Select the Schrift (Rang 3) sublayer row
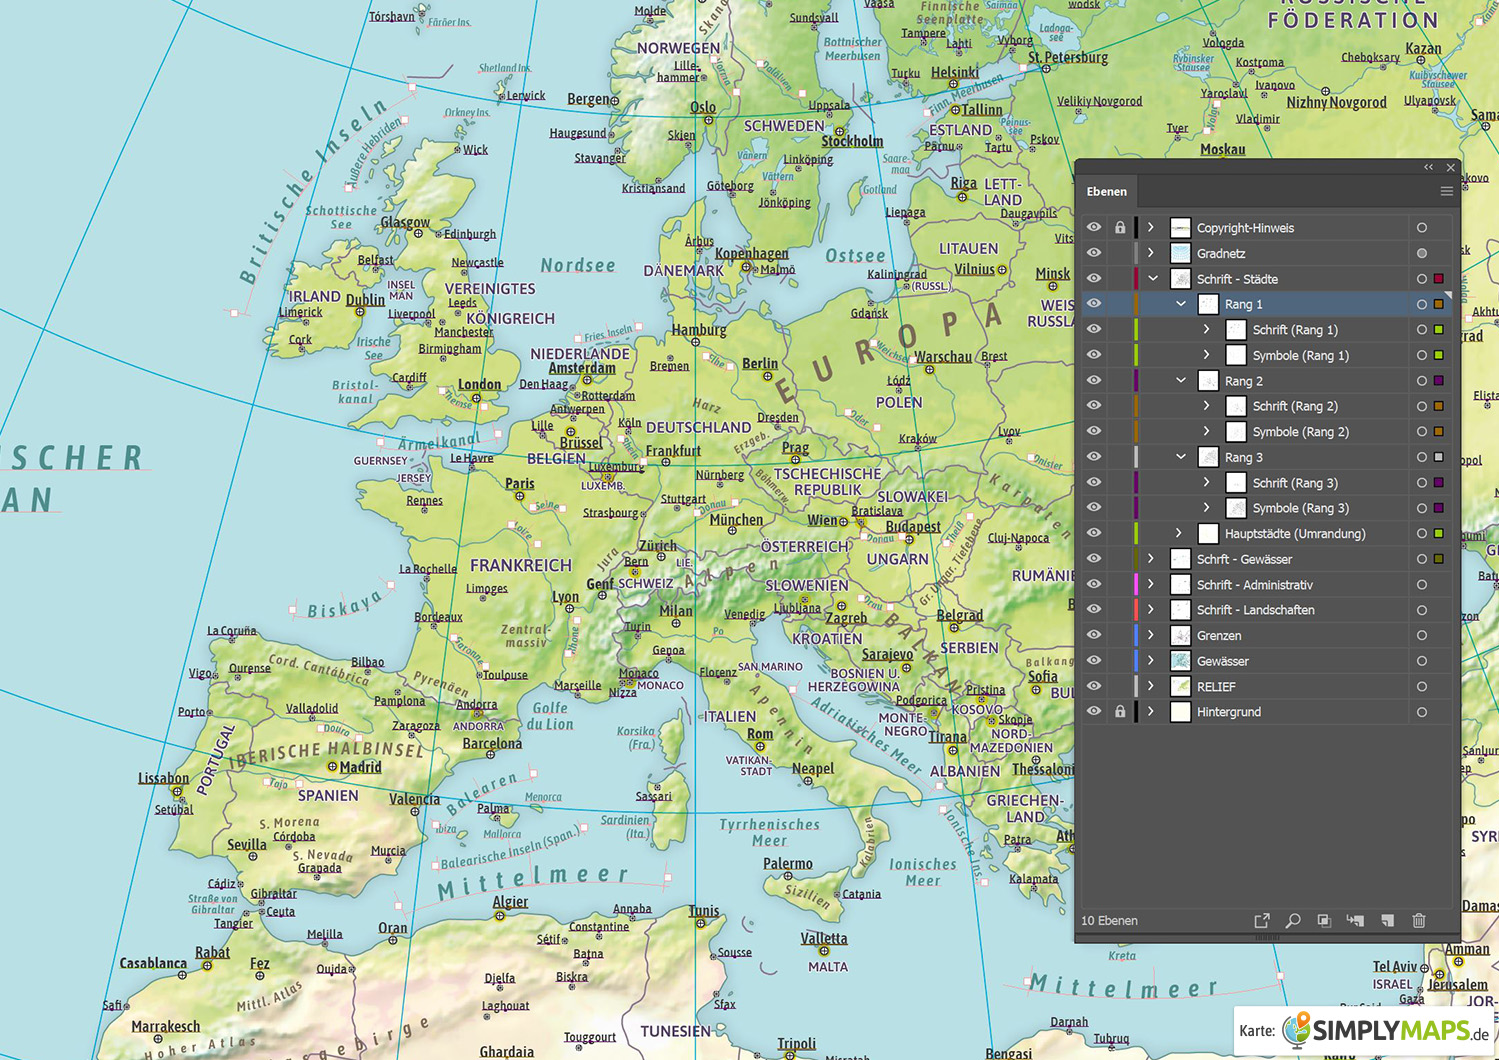The width and height of the screenshot is (1499, 1060). 1267,483
